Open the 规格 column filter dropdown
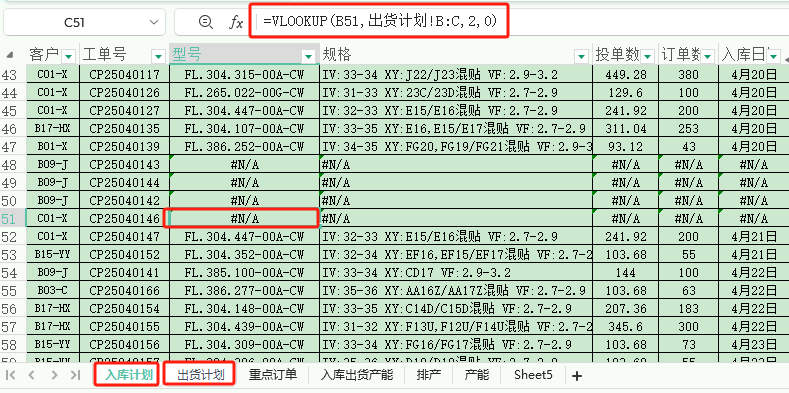The image size is (789, 393). [x=582, y=55]
